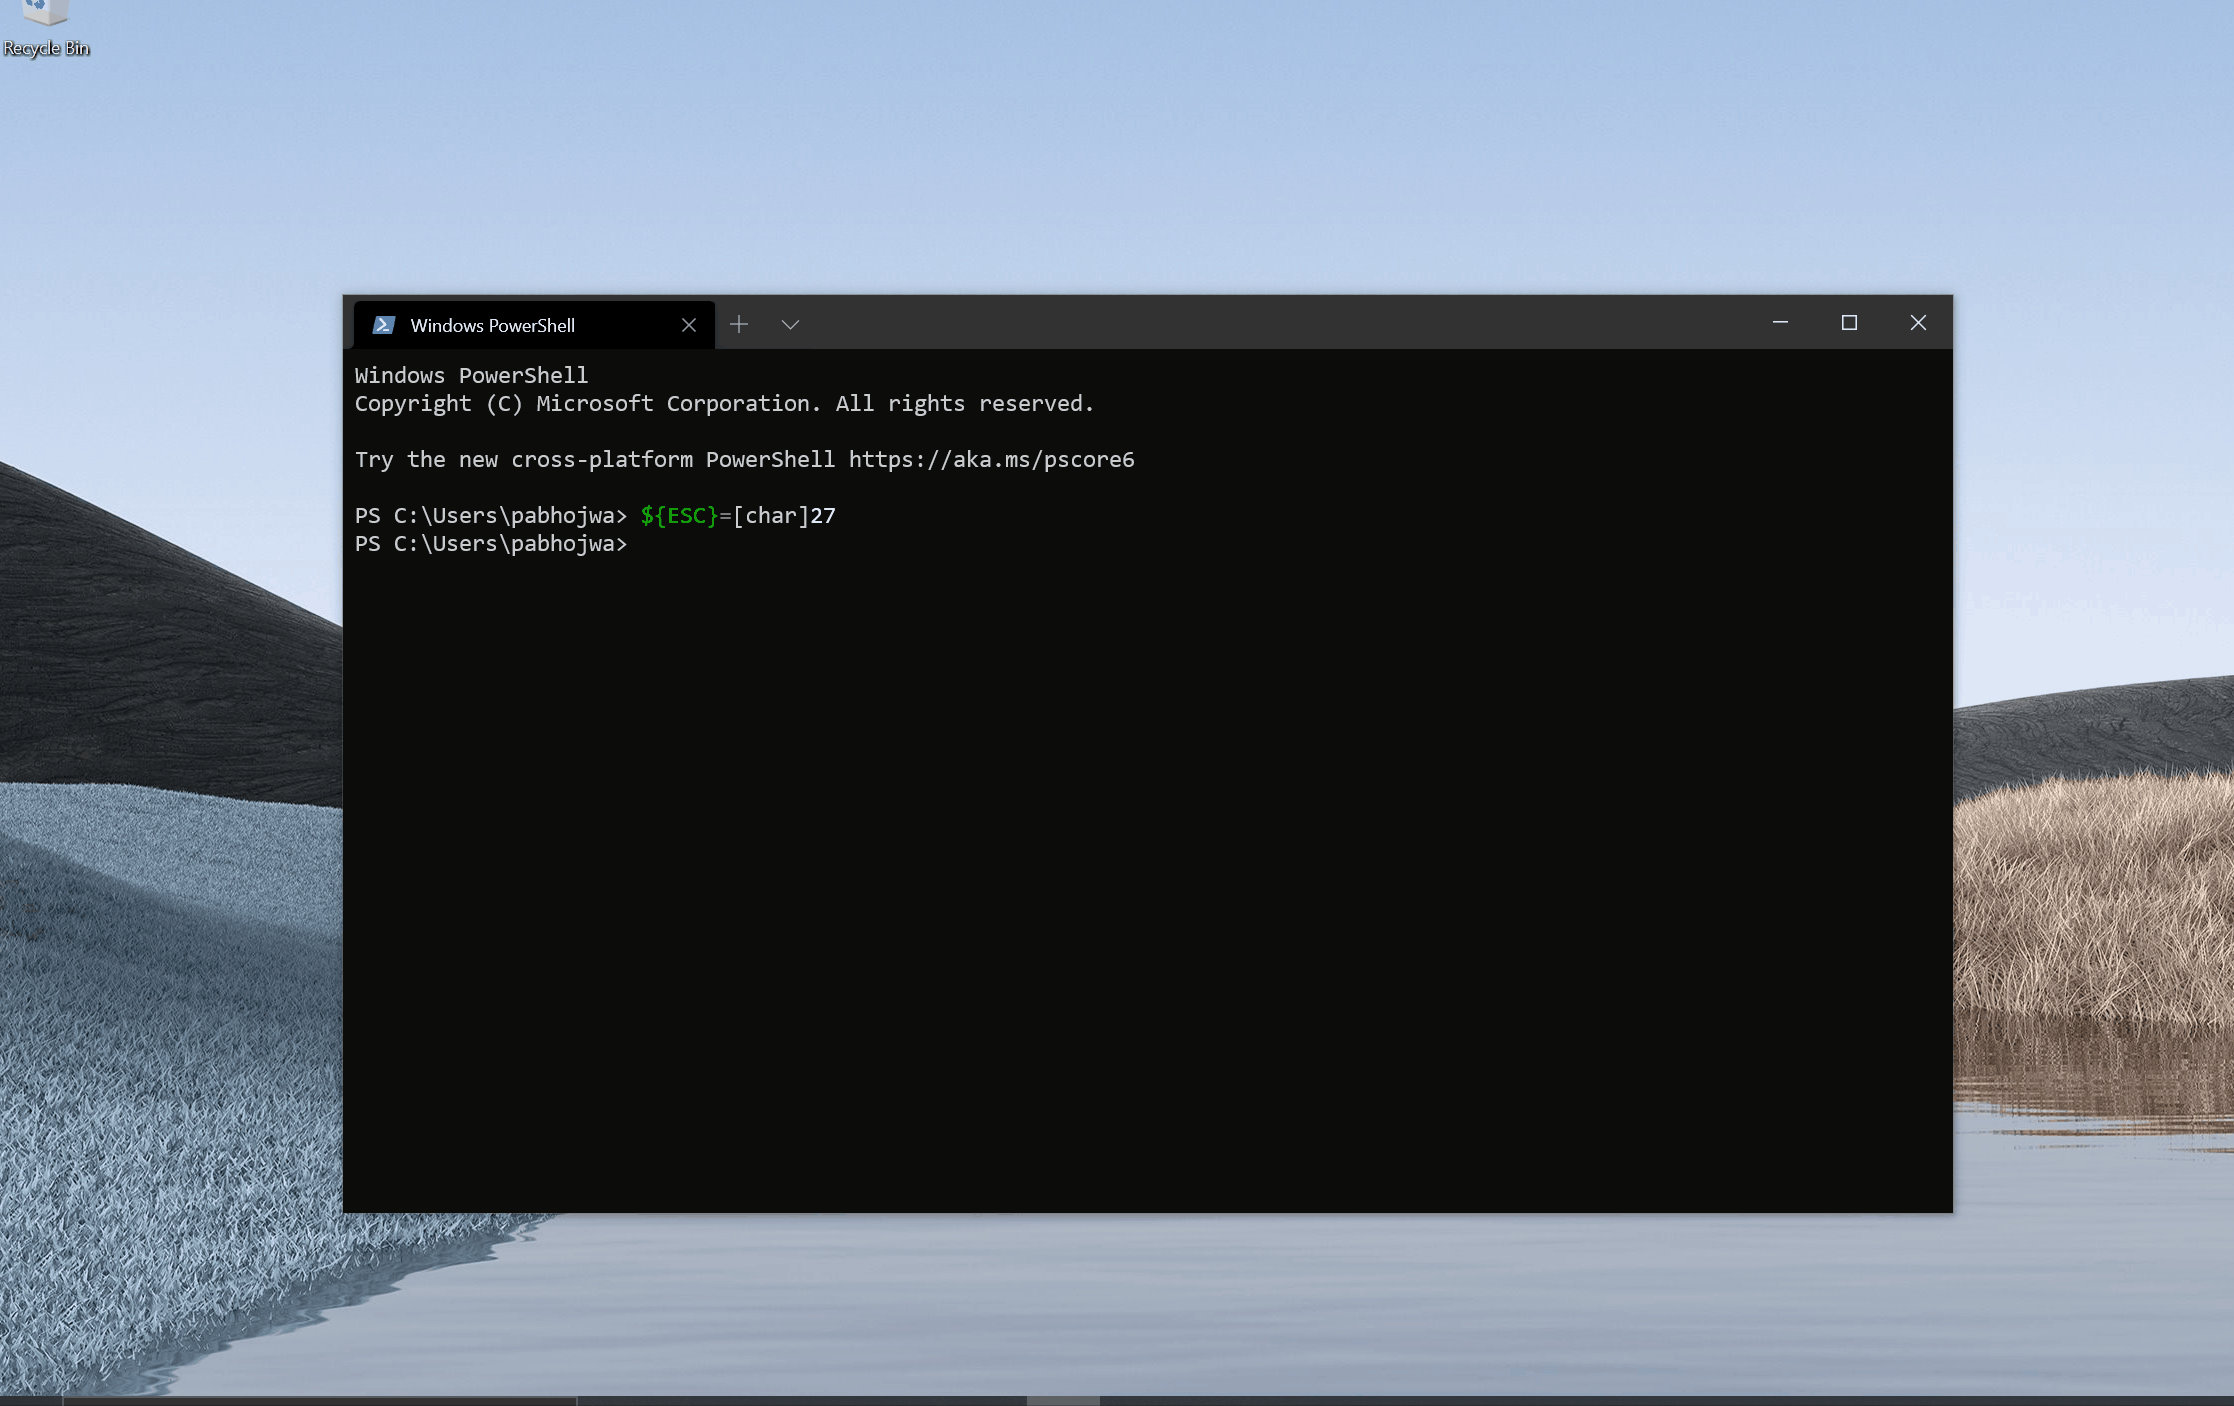
Task: Click the Copyright (C) Microsoft Corporation line
Action: [724, 404]
